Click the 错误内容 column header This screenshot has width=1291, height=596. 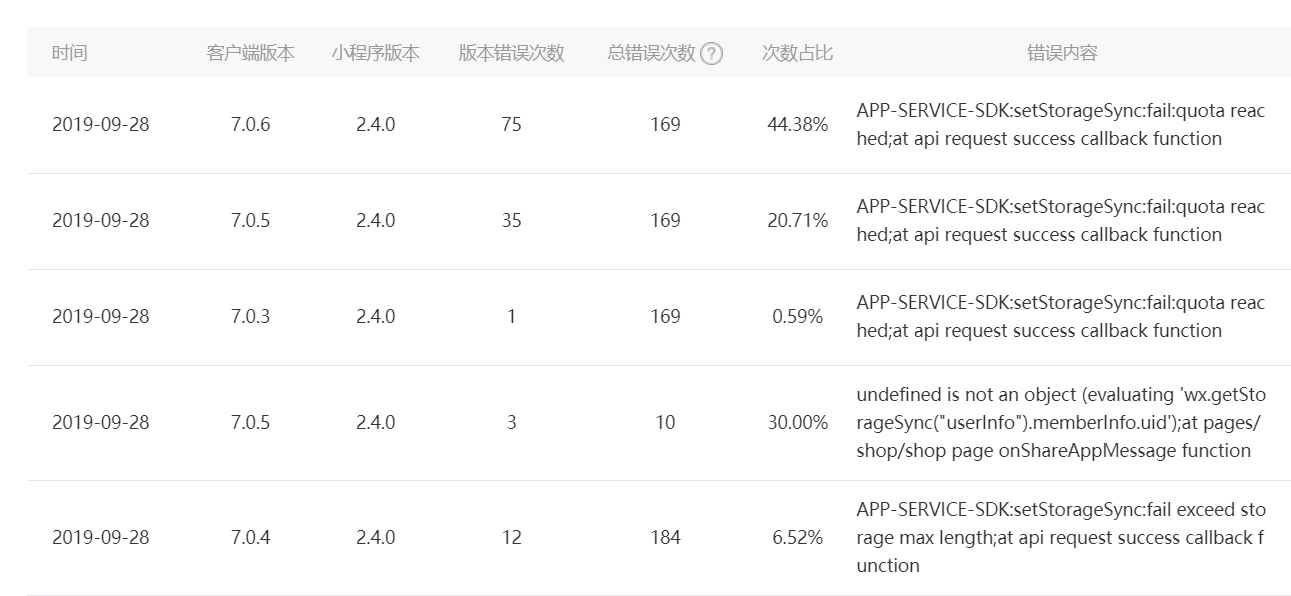(1062, 53)
